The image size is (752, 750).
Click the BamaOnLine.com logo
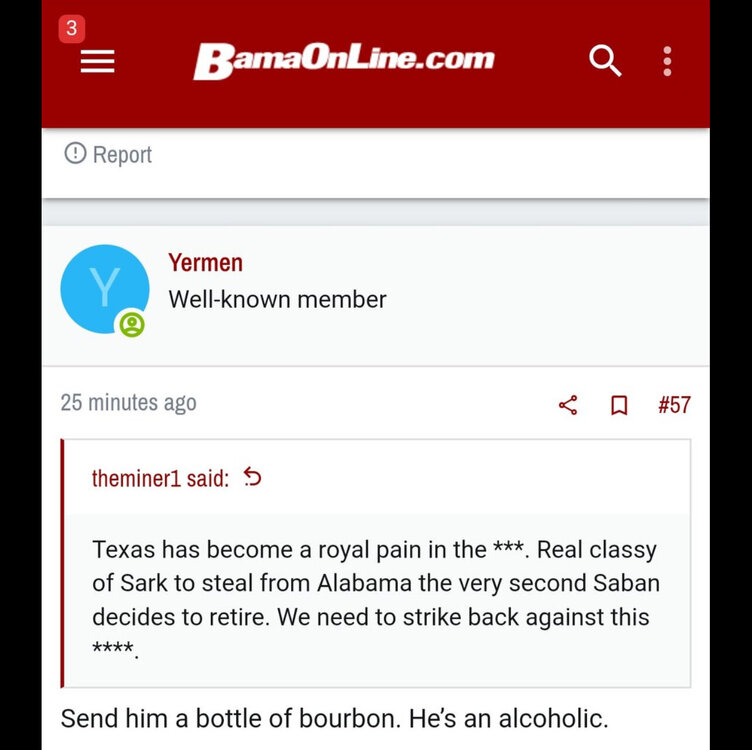pyautogui.click(x=344, y=60)
